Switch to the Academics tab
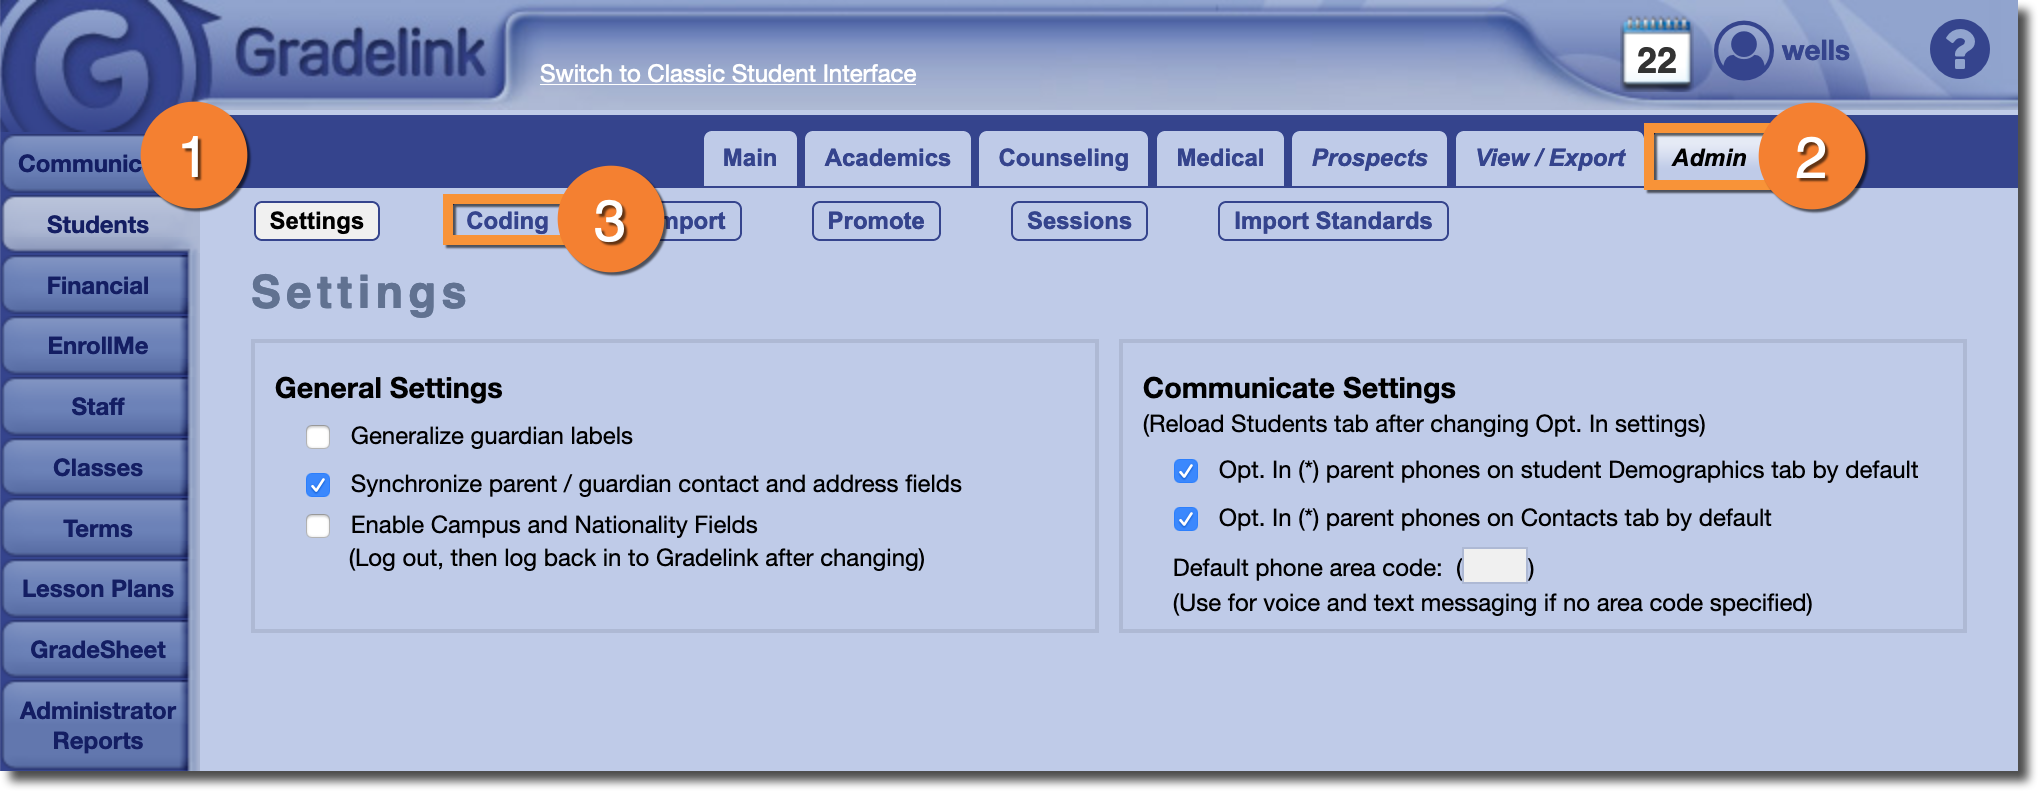This screenshot has height=791, width=2038. [x=887, y=158]
